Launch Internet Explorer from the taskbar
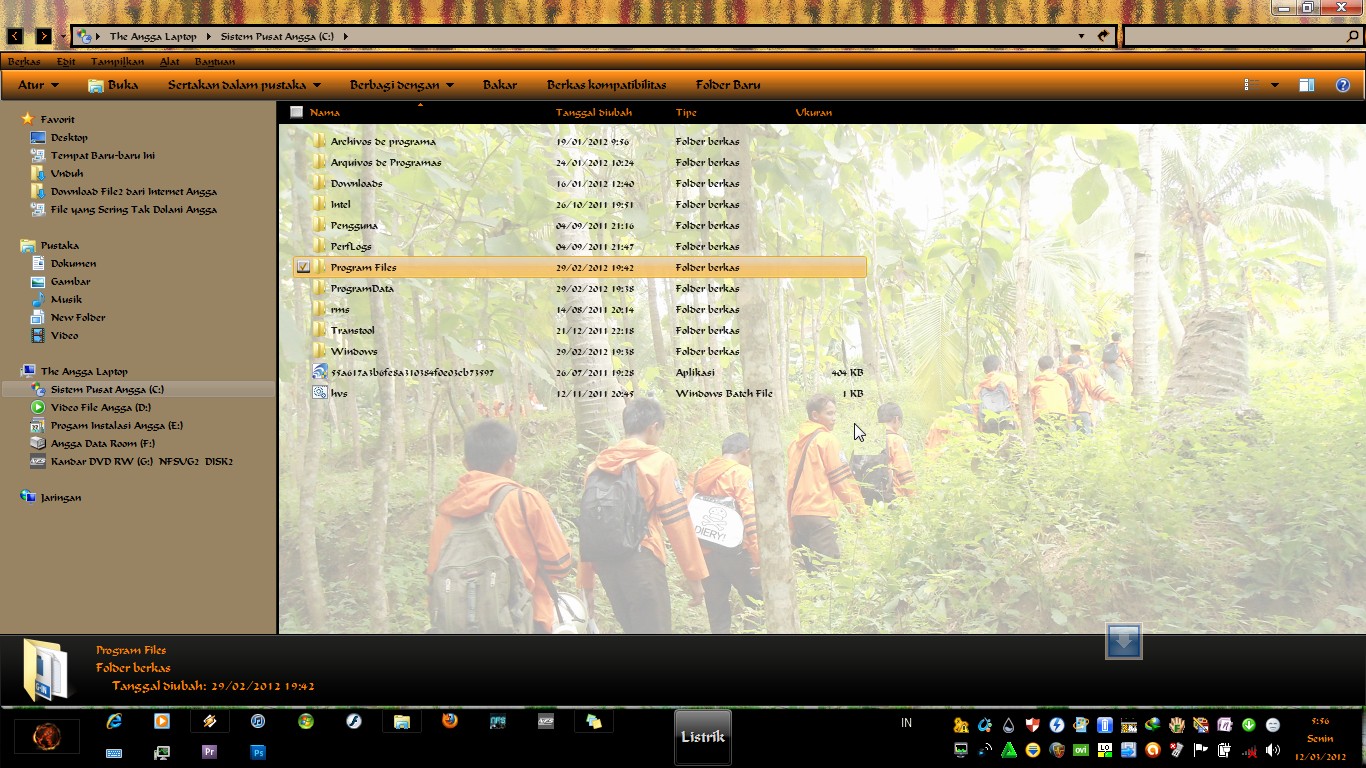The width and height of the screenshot is (1366, 768). [114, 721]
